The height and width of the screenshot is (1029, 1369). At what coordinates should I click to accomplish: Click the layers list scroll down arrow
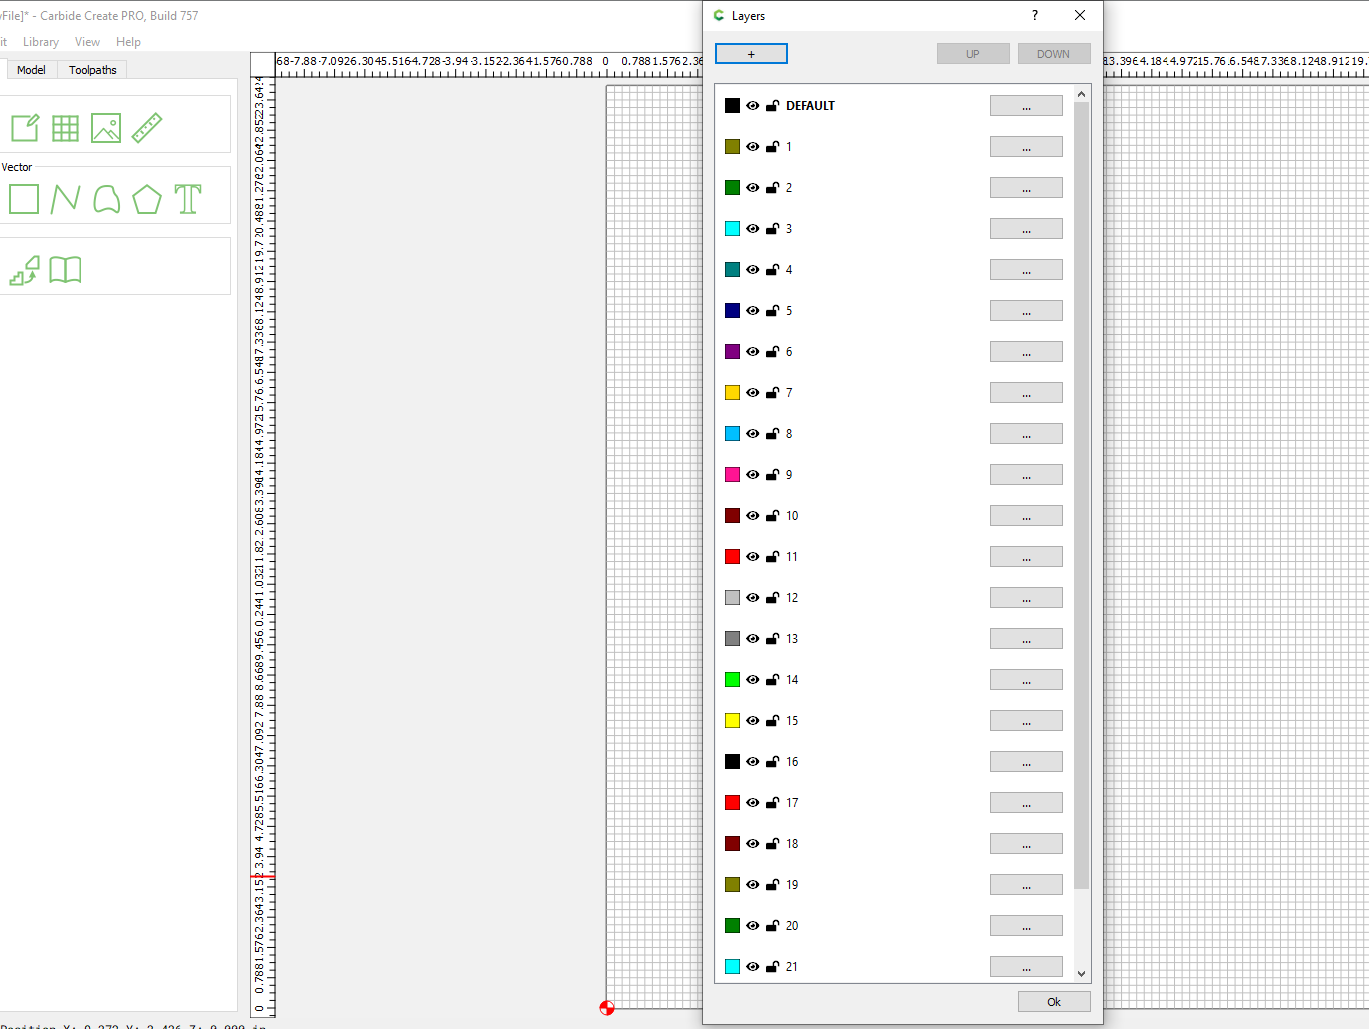pos(1081,974)
